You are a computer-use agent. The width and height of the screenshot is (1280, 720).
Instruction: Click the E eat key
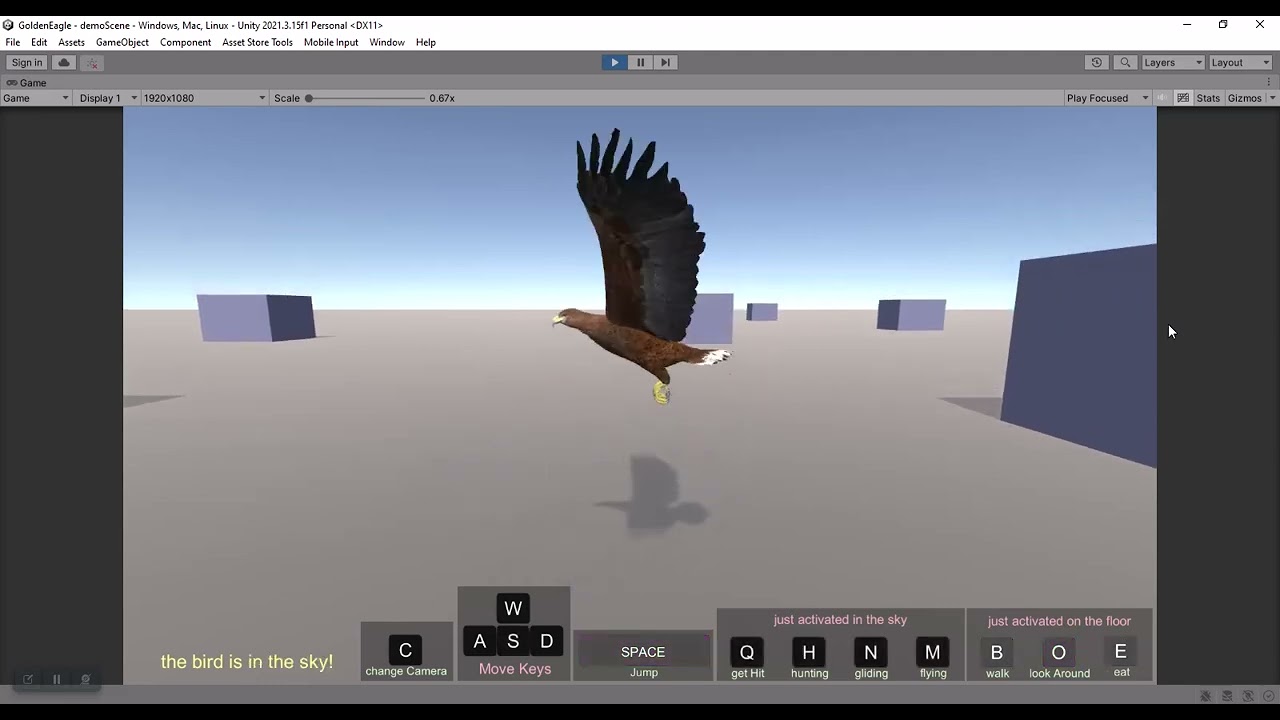(1120, 652)
